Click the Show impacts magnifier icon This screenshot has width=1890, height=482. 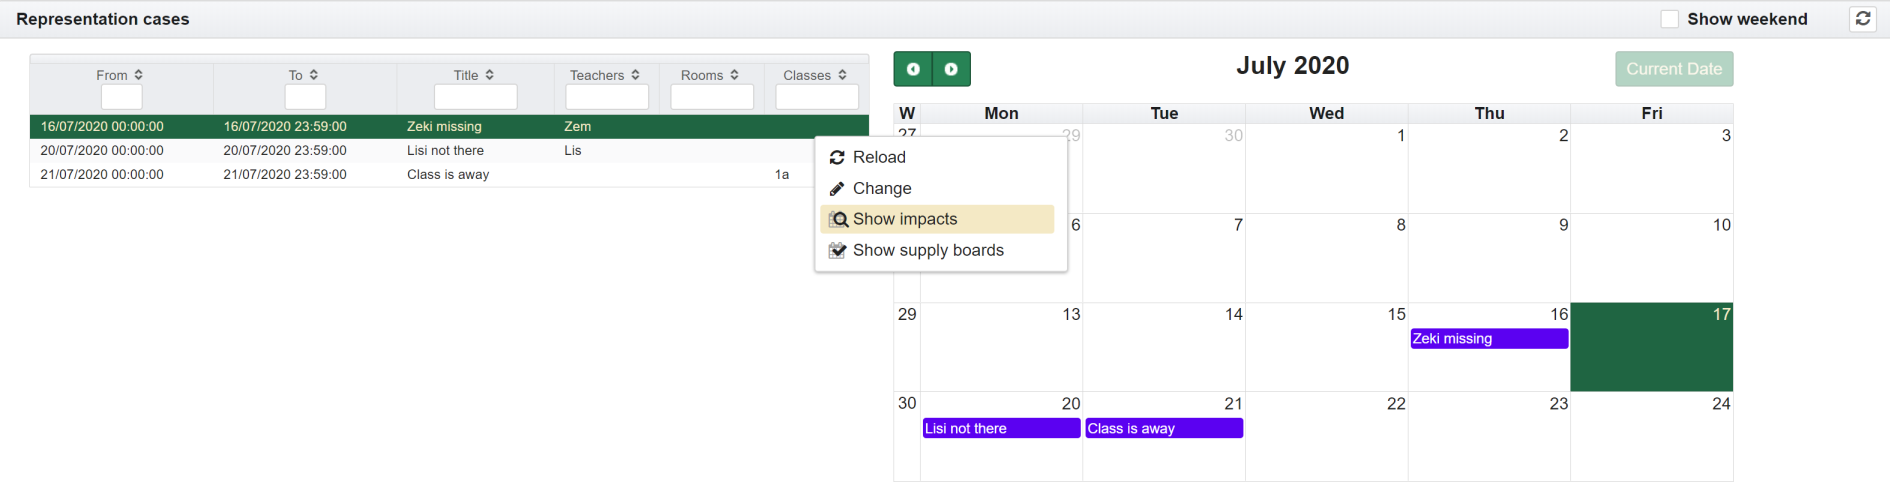(839, 220)
